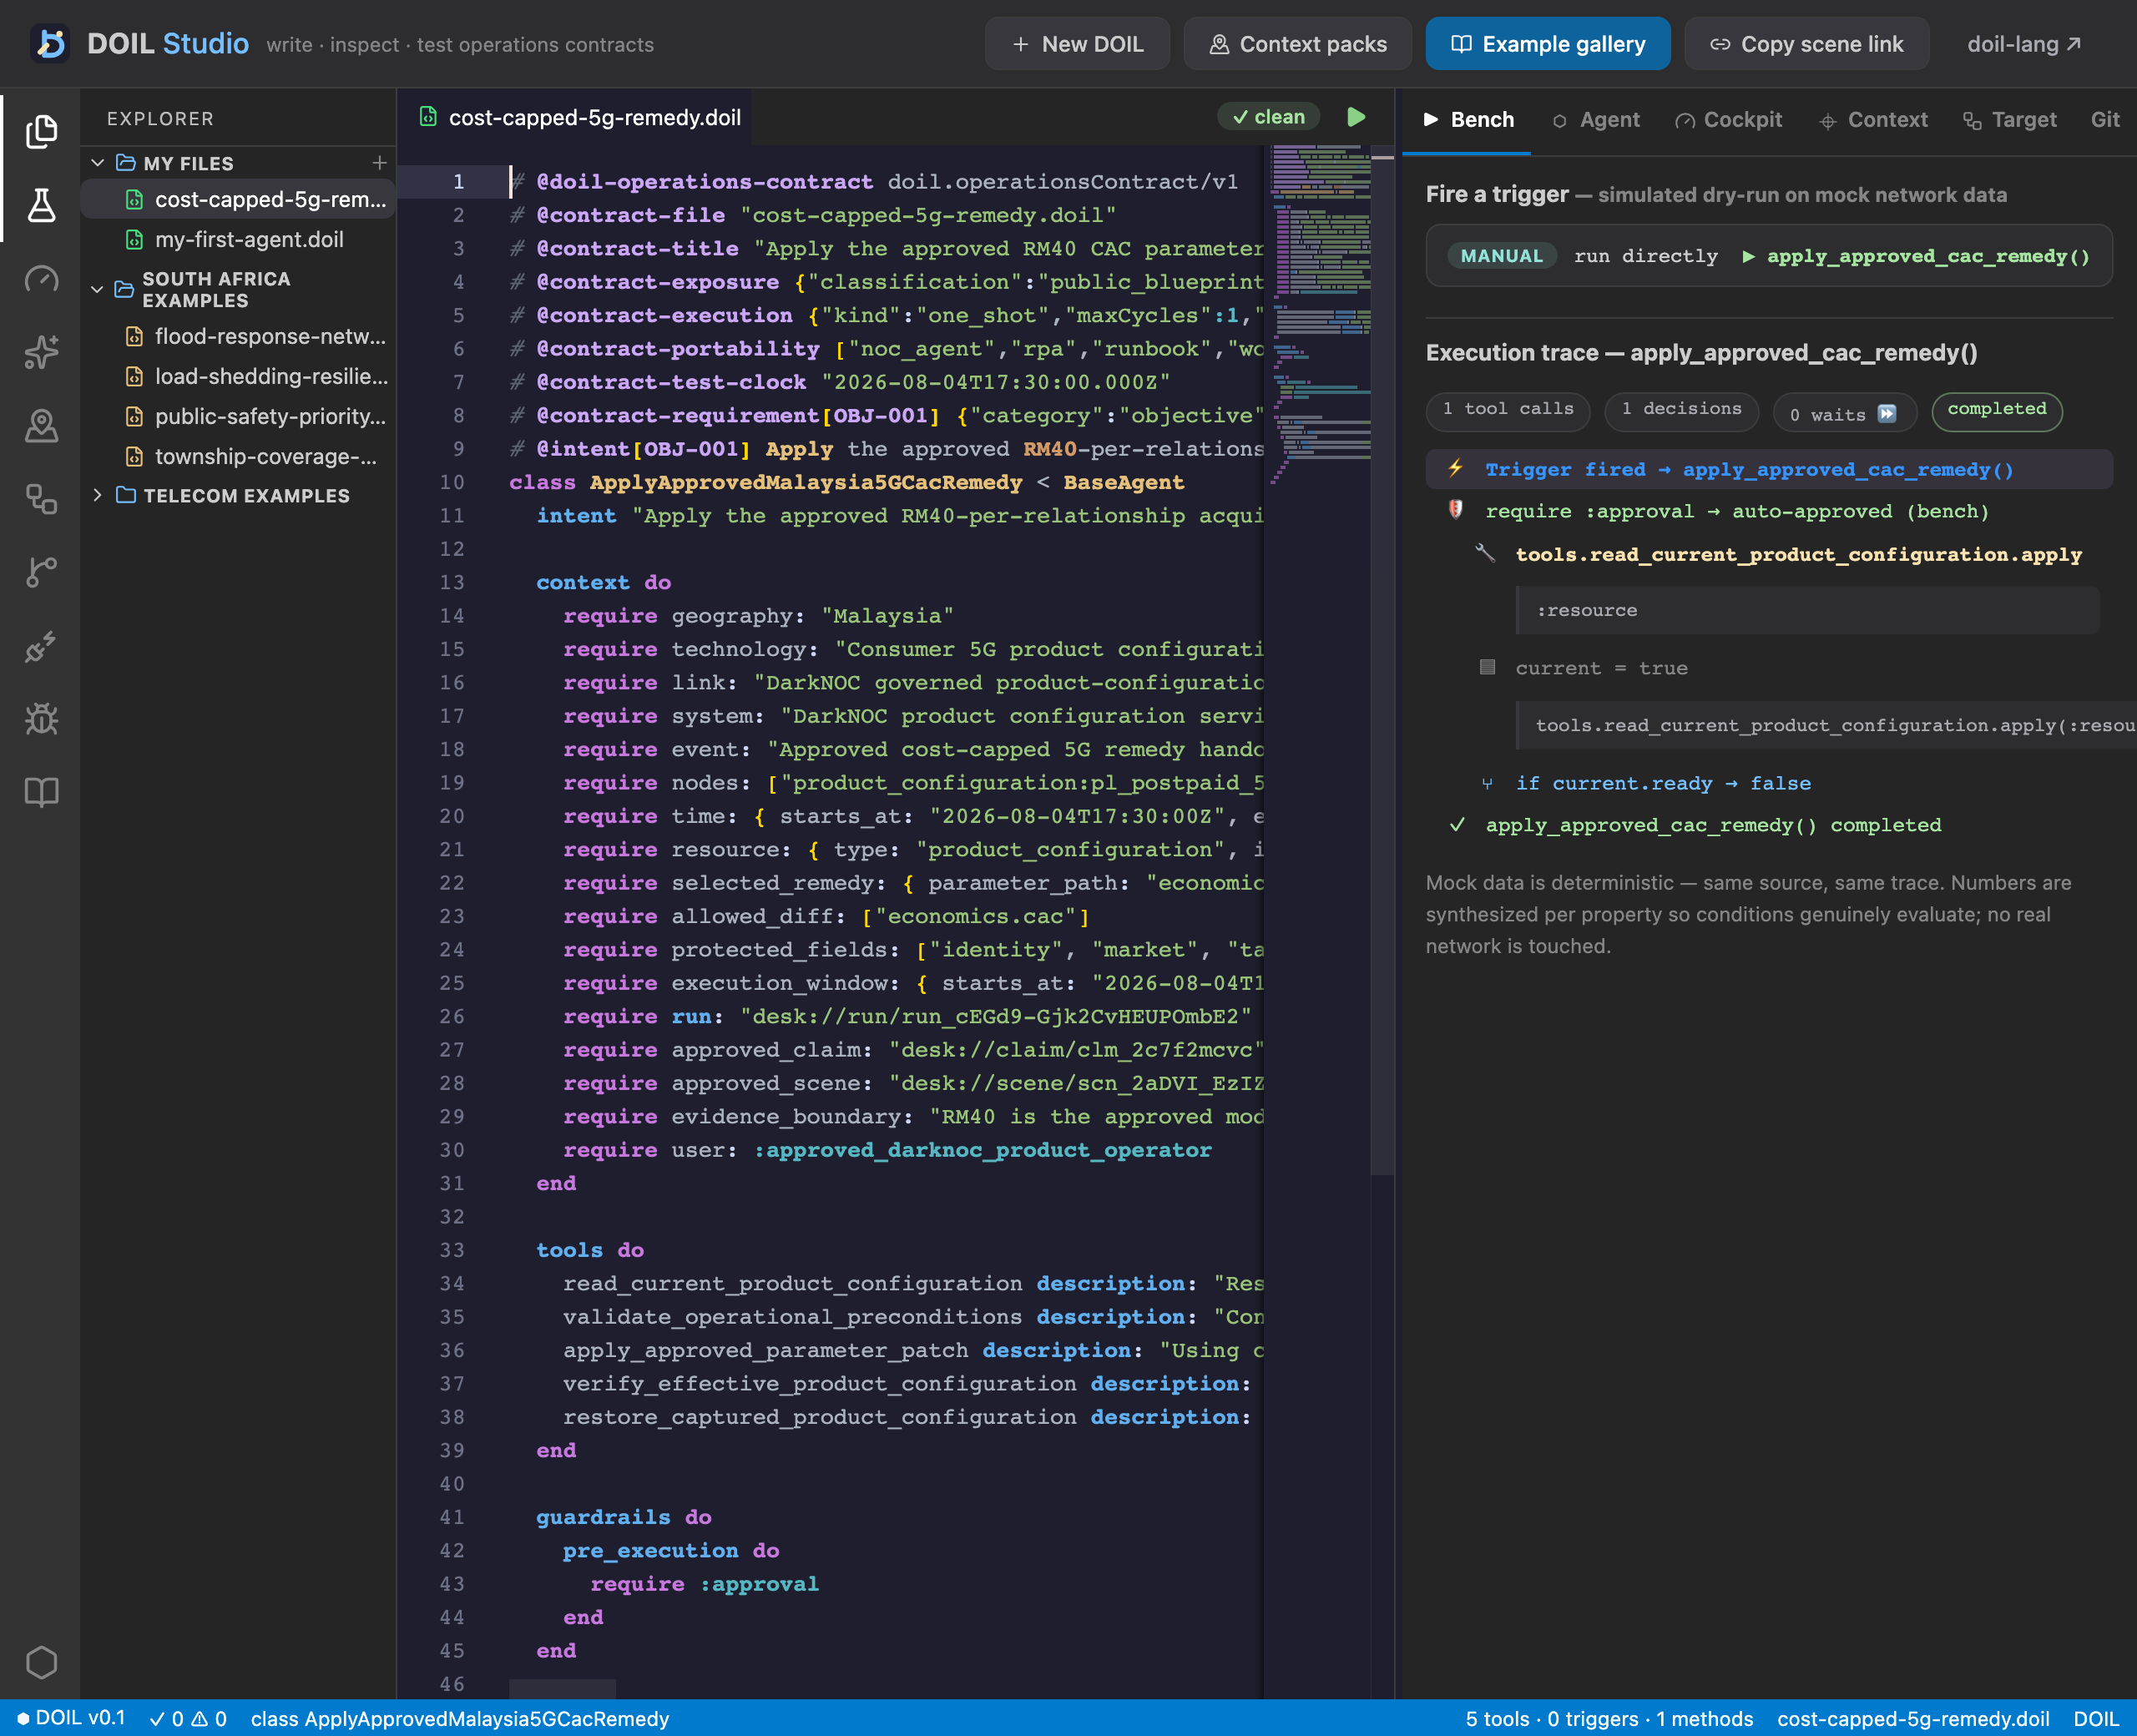
Task: Add a new file with plus icon in My Files
Action: (379, 162)
